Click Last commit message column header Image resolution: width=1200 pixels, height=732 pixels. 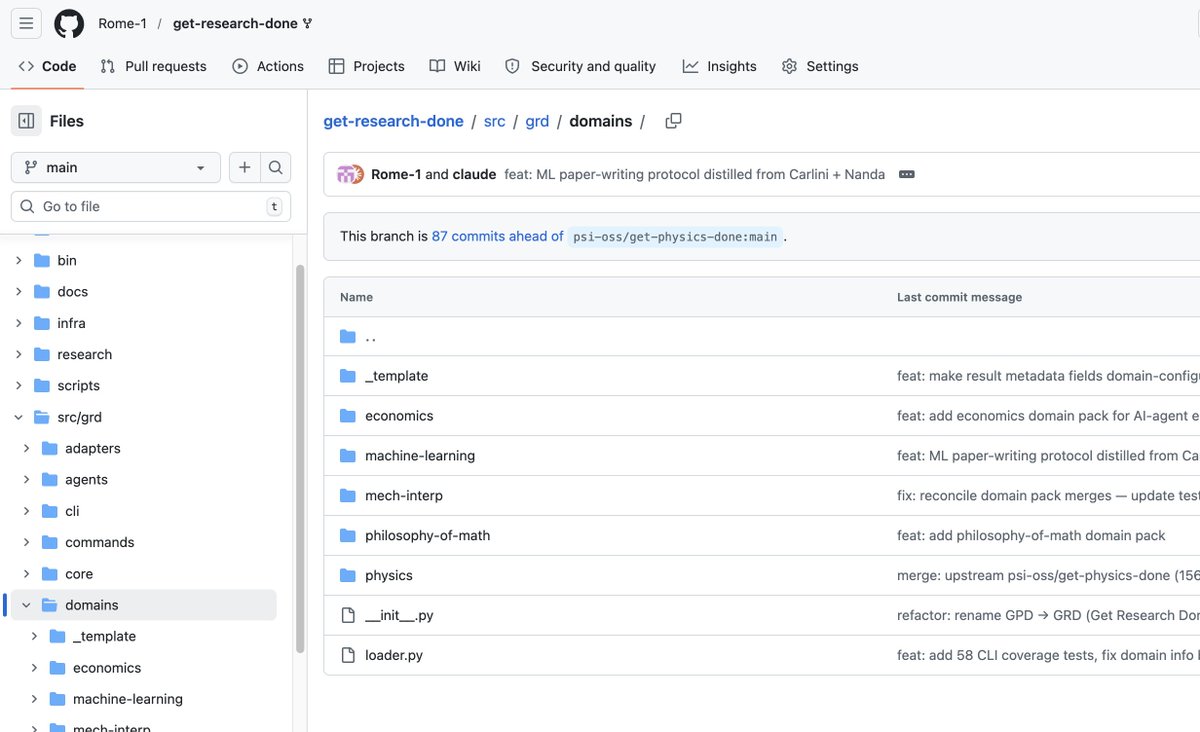959,297
